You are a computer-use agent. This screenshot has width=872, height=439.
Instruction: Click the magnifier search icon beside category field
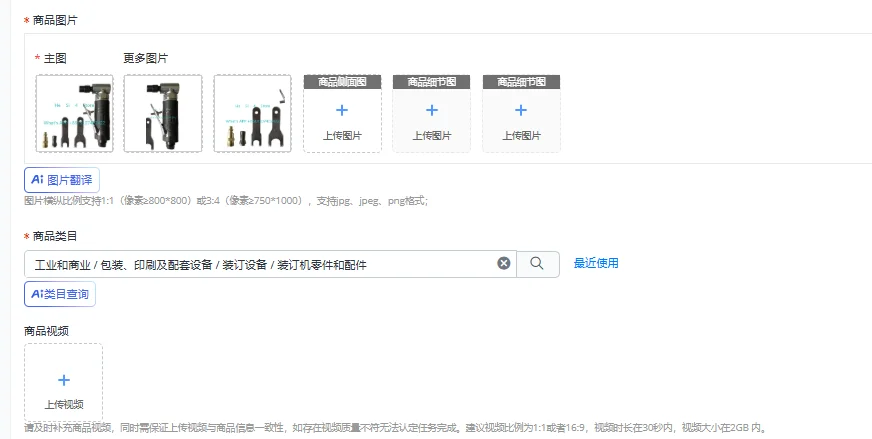point(537,264)
